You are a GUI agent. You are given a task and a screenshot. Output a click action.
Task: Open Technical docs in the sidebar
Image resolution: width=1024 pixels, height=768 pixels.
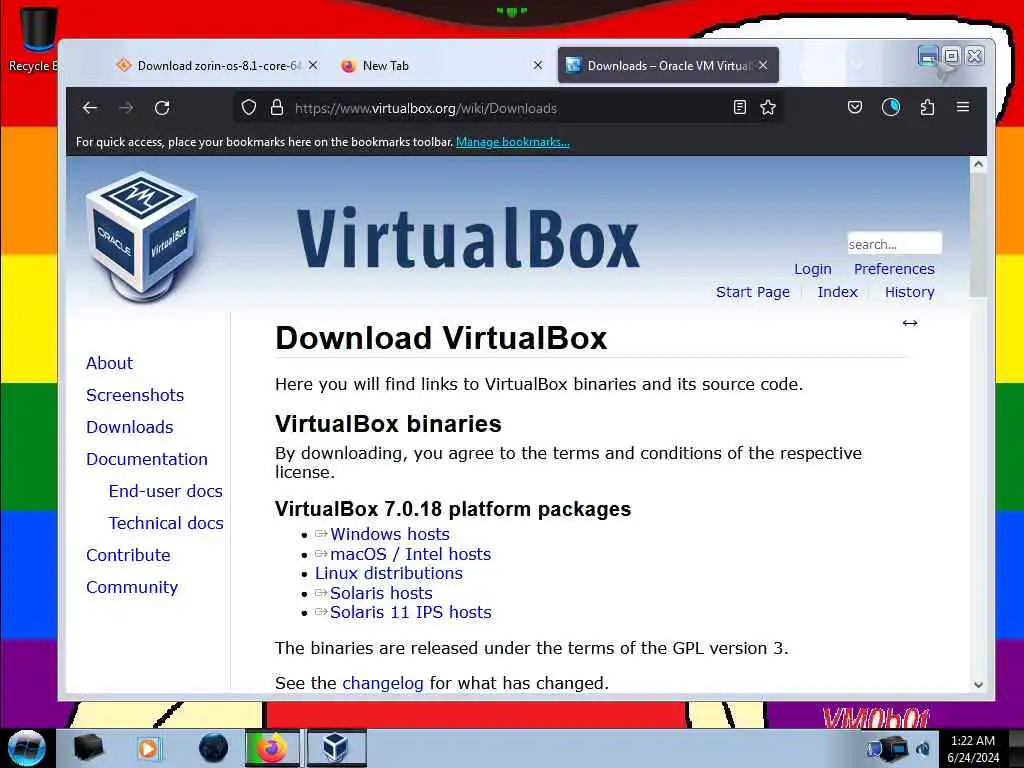pos(166,523)
